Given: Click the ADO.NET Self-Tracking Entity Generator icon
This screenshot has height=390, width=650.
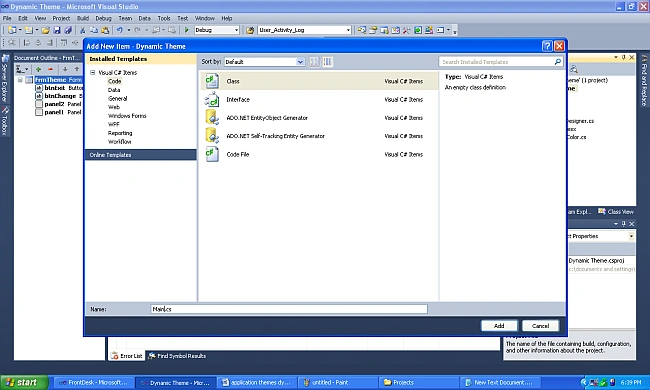Looking at the screenshot, I should (x=212, y=136).
